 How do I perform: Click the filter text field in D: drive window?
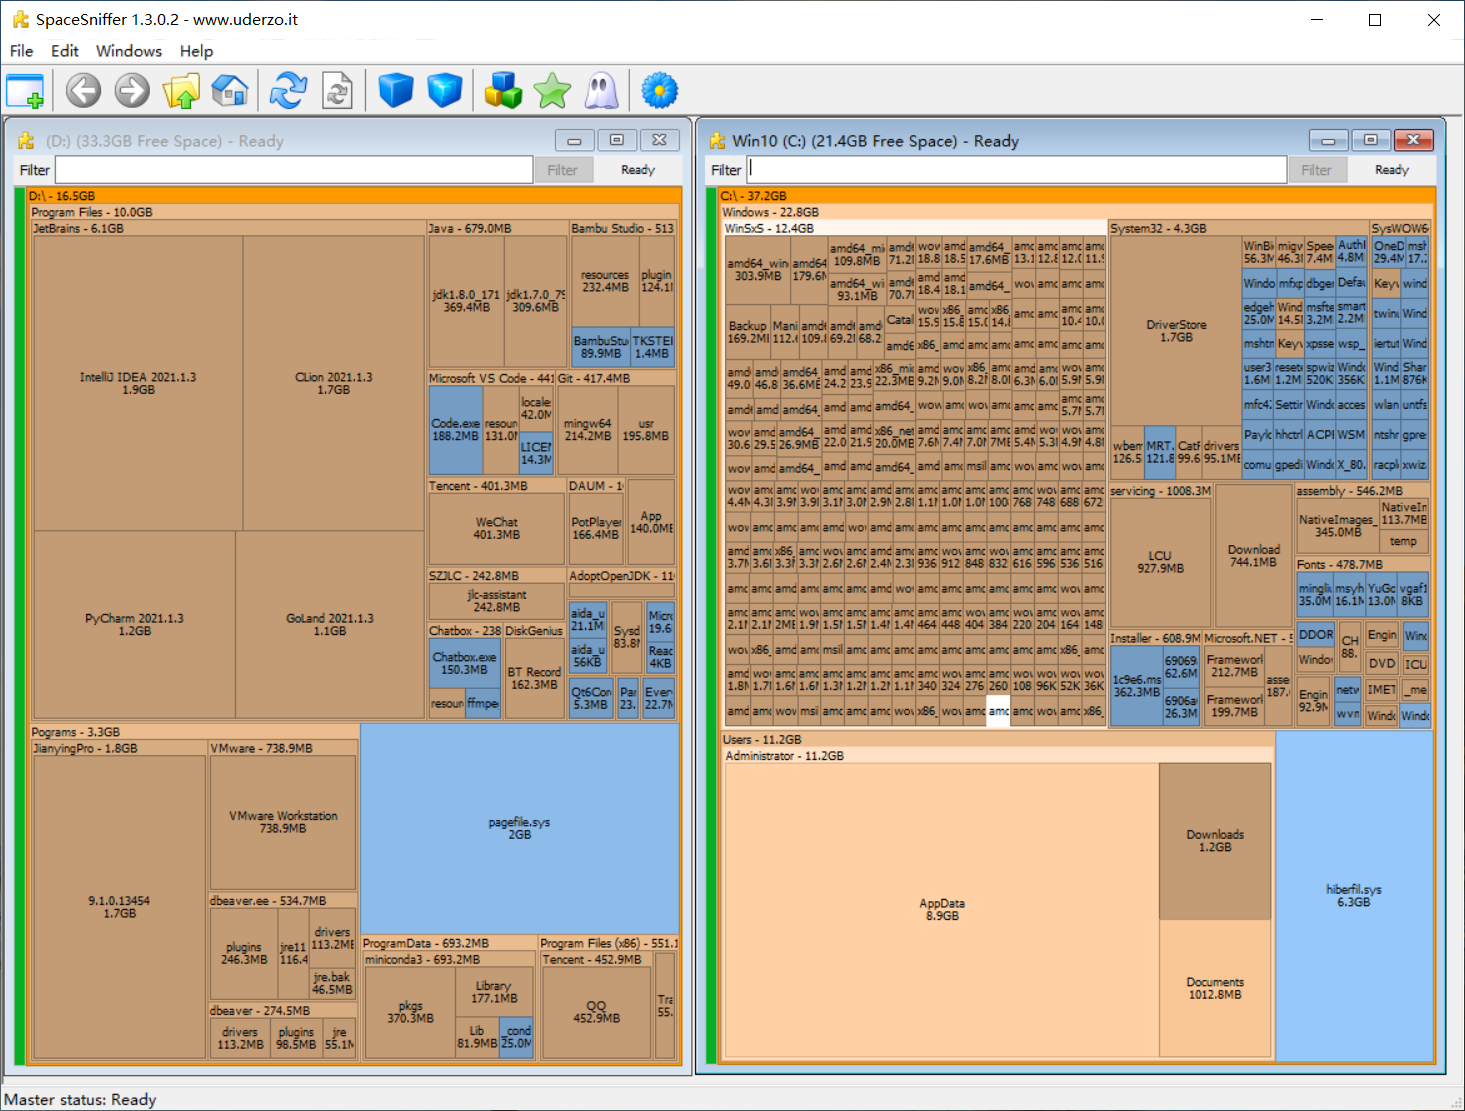click(x=294, y=170)
